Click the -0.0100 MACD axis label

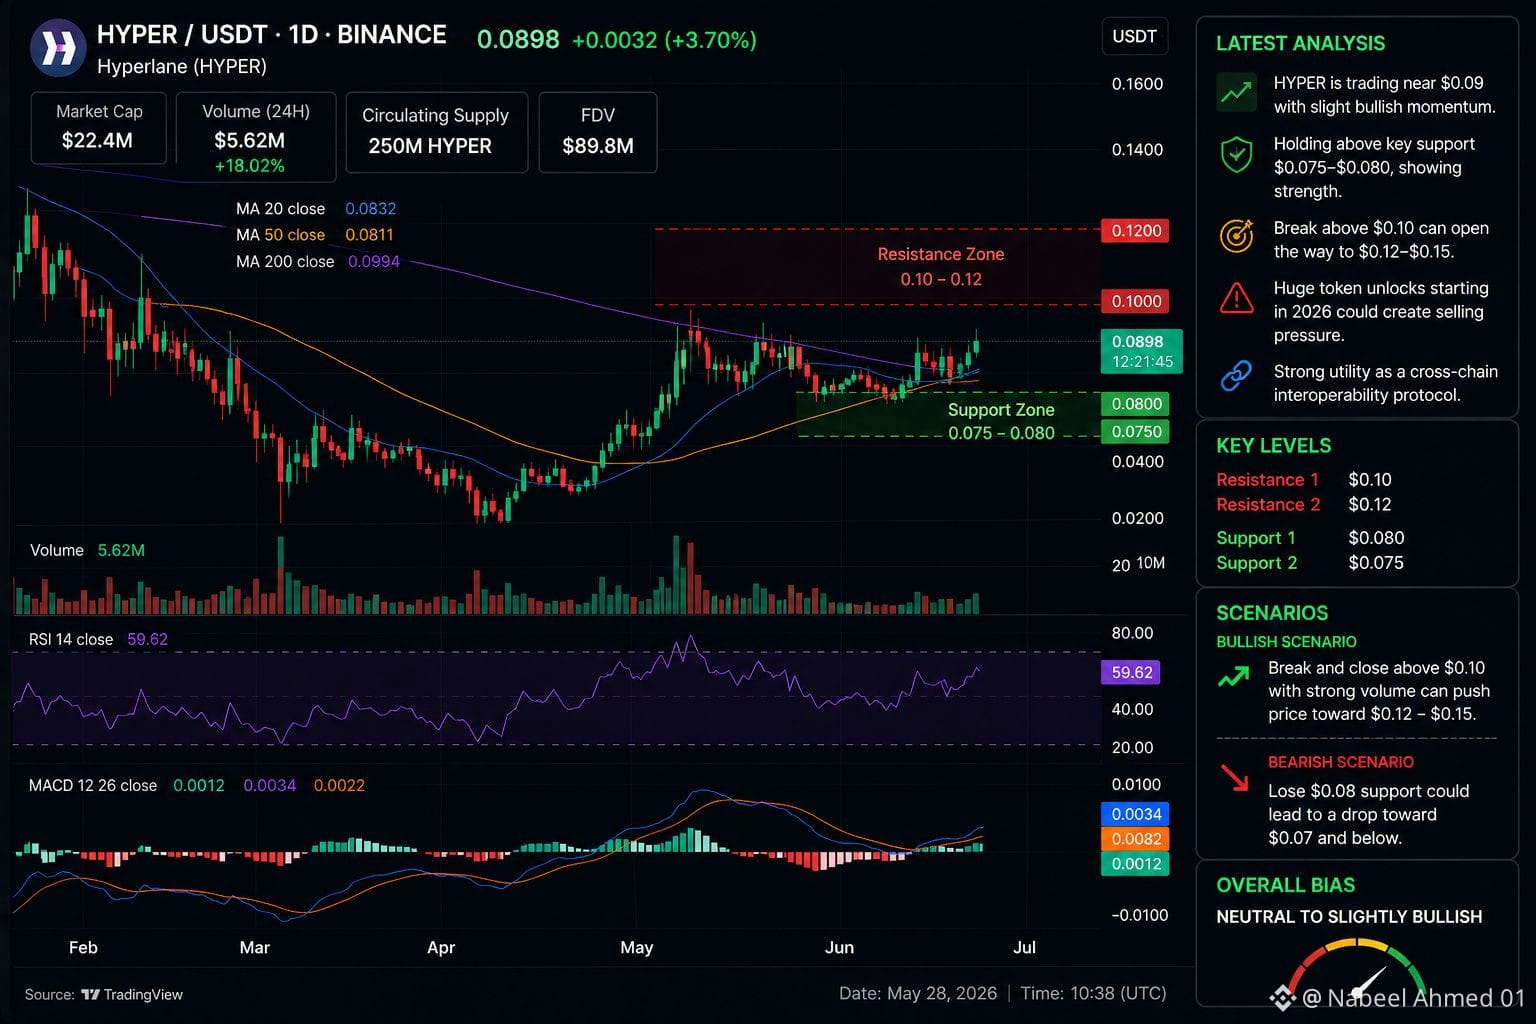tap(1139, 915)
